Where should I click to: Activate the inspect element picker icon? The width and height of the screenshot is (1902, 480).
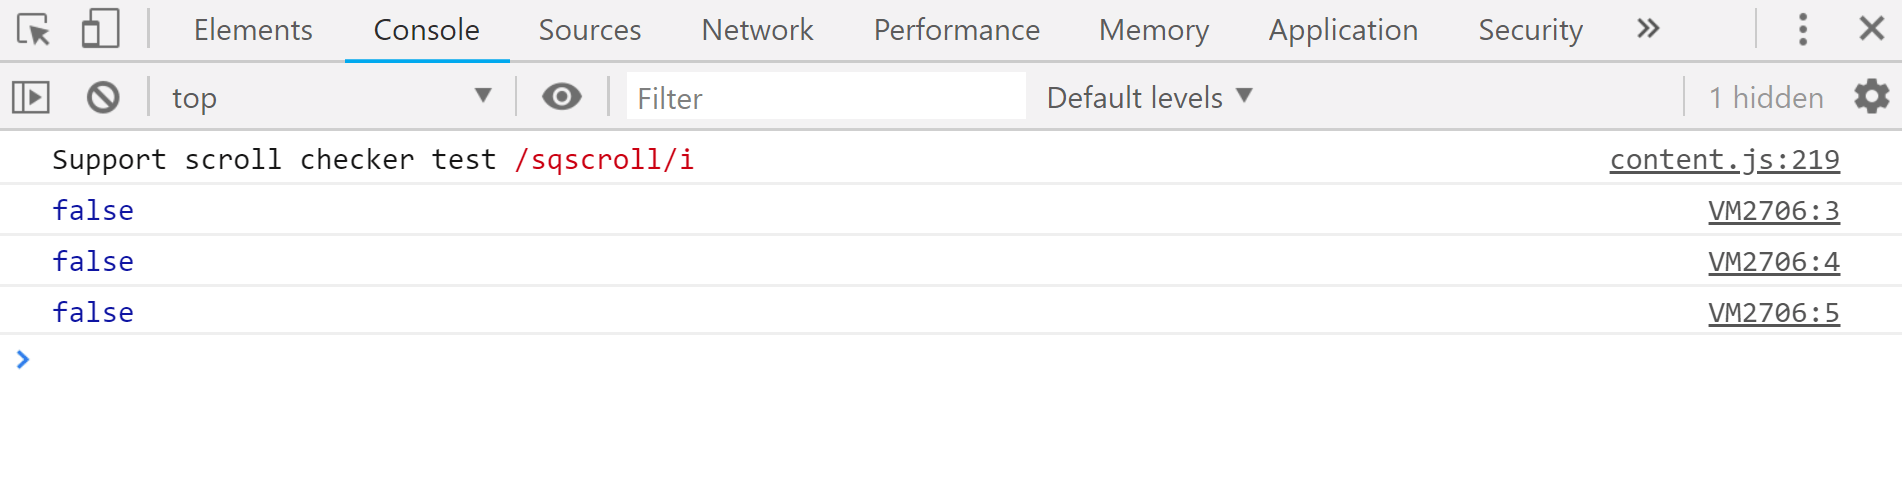pos(34,30)
